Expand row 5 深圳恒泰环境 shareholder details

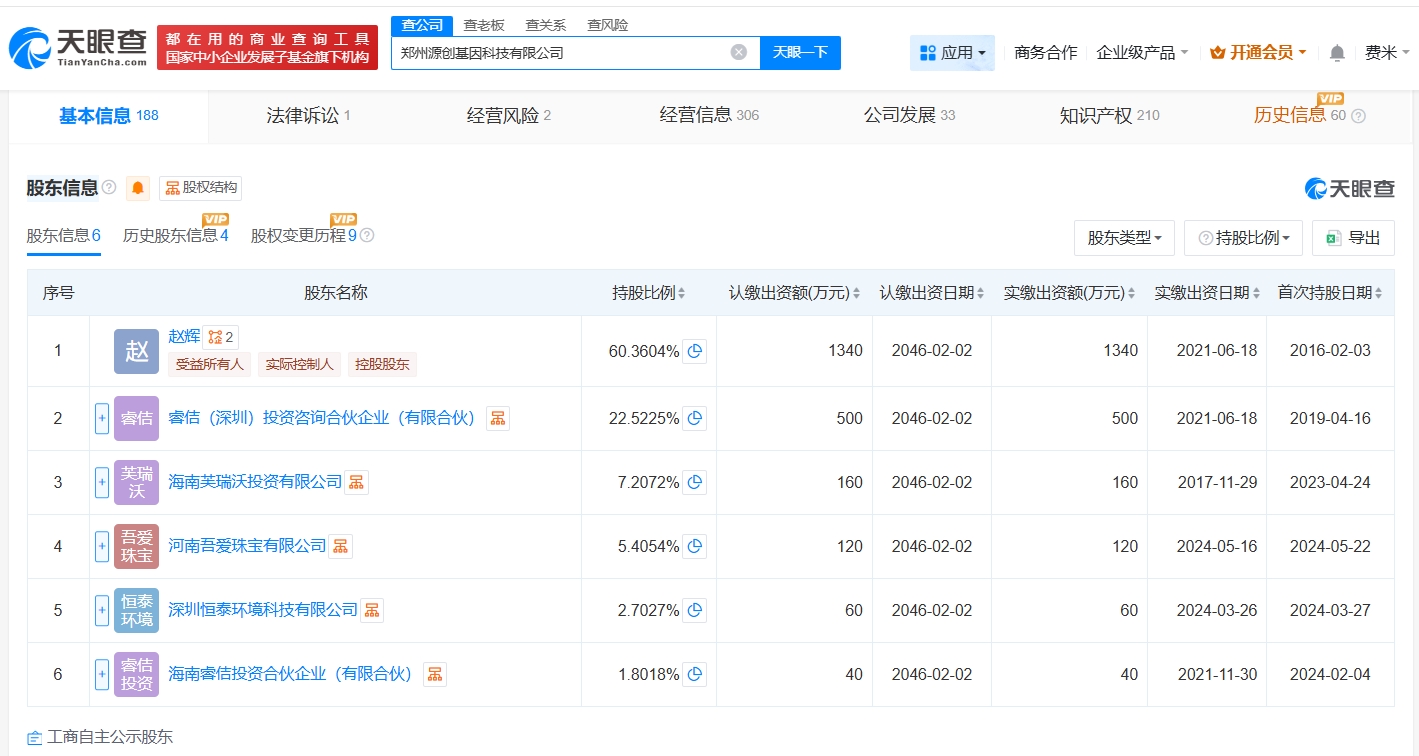102,610
